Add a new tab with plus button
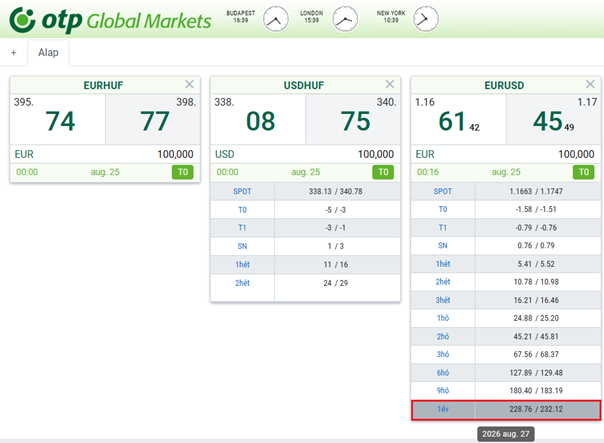The height and width of the screenshot is (443, 604). (x=13, y=53)
